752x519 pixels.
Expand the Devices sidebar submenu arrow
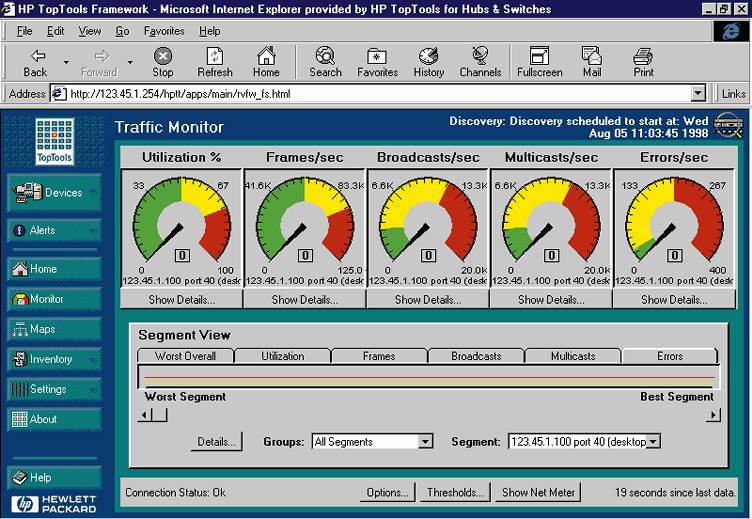click(x=94, y=193)
